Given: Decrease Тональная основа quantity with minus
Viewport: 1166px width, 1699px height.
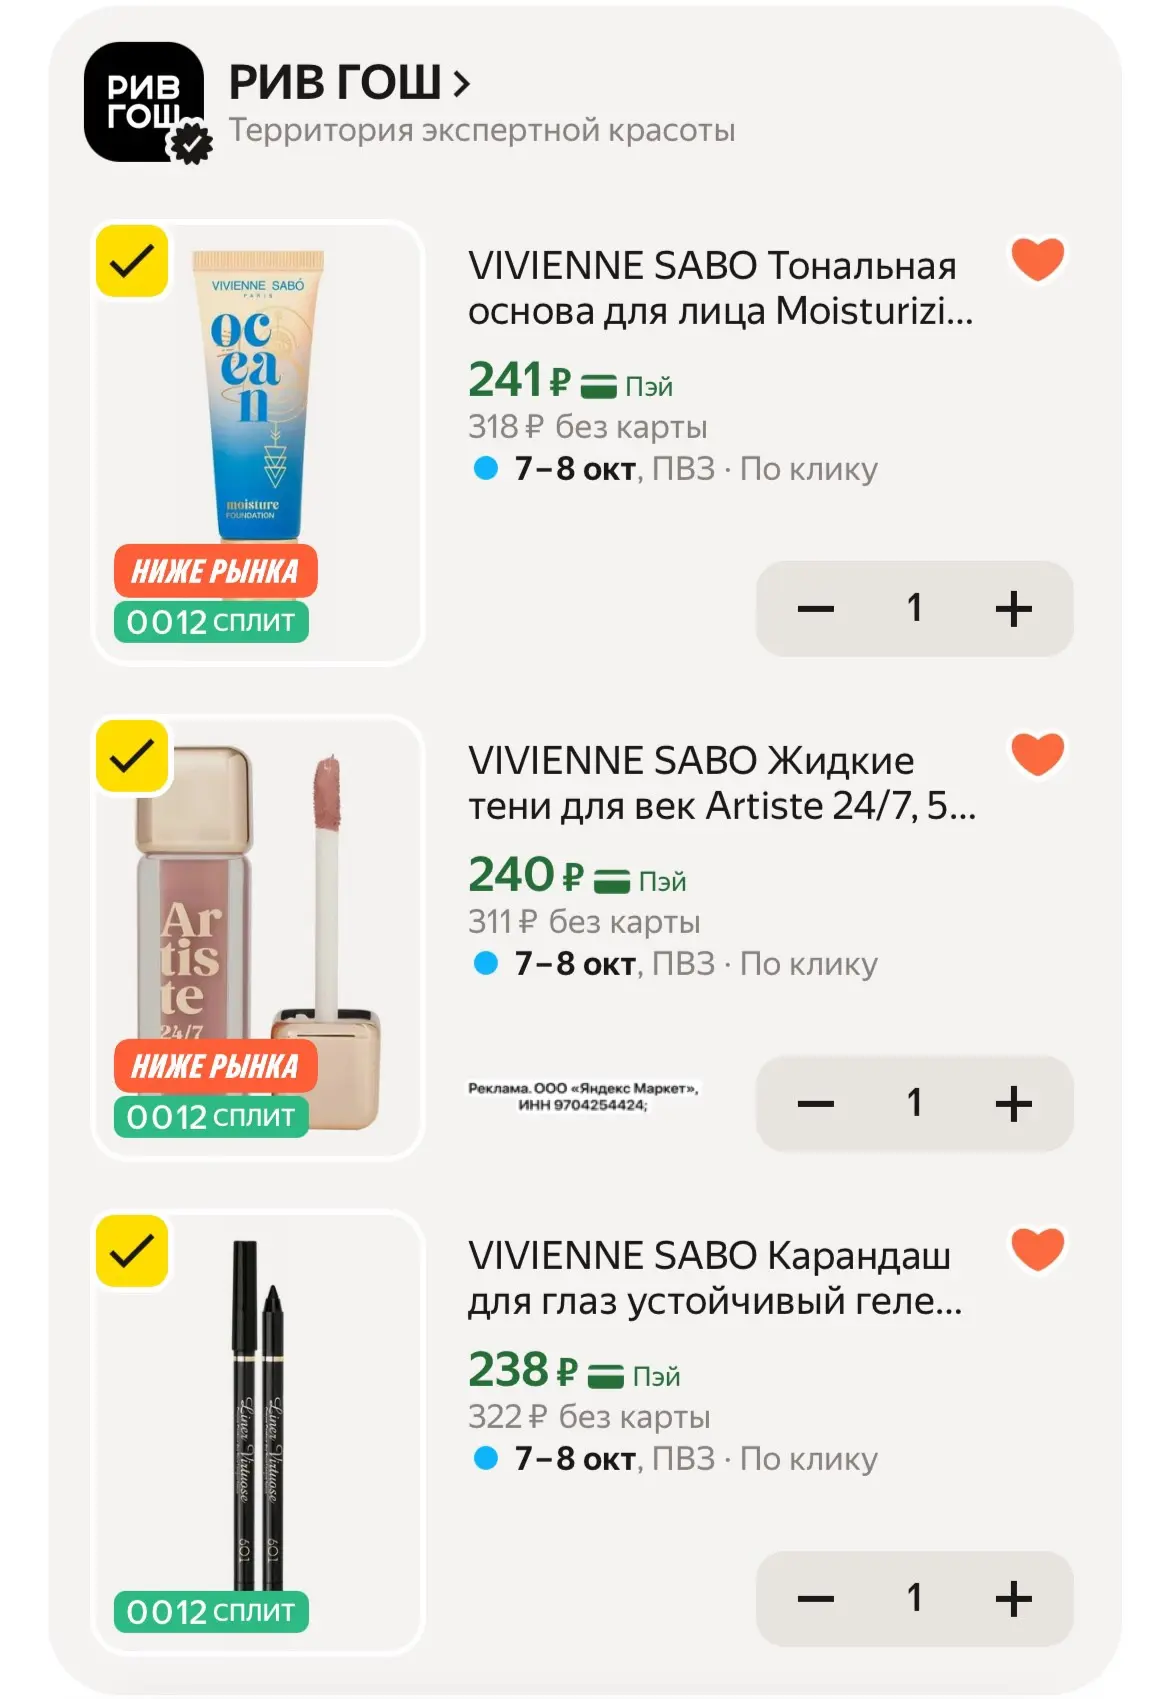Looking at the screenshot, I should (x=816, y=608).
